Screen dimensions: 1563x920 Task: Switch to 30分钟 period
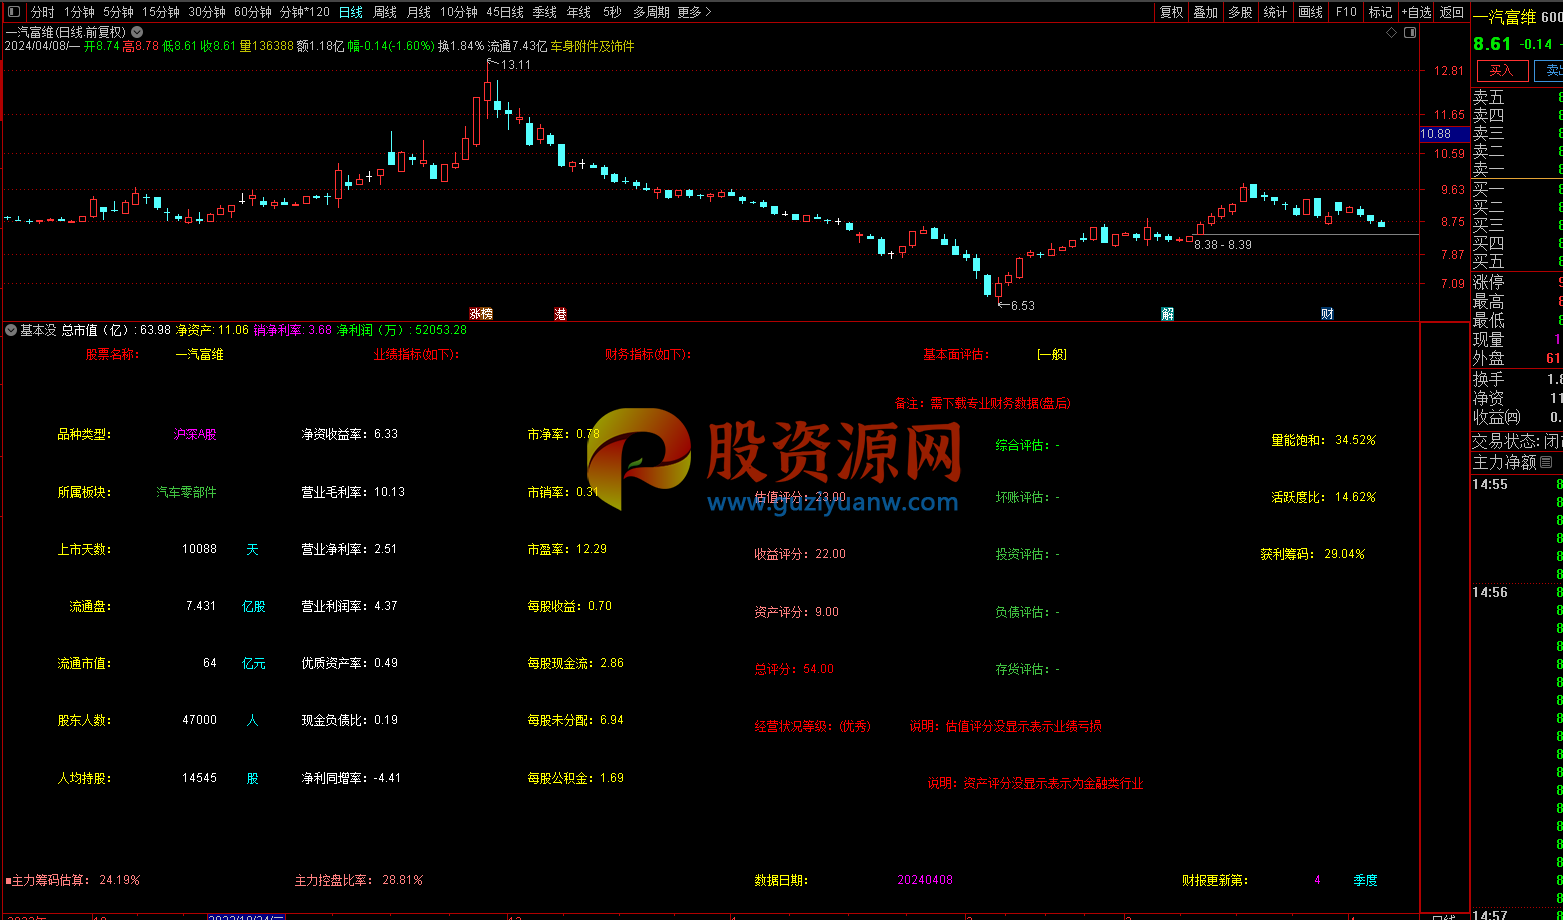(x=207, y=12)
